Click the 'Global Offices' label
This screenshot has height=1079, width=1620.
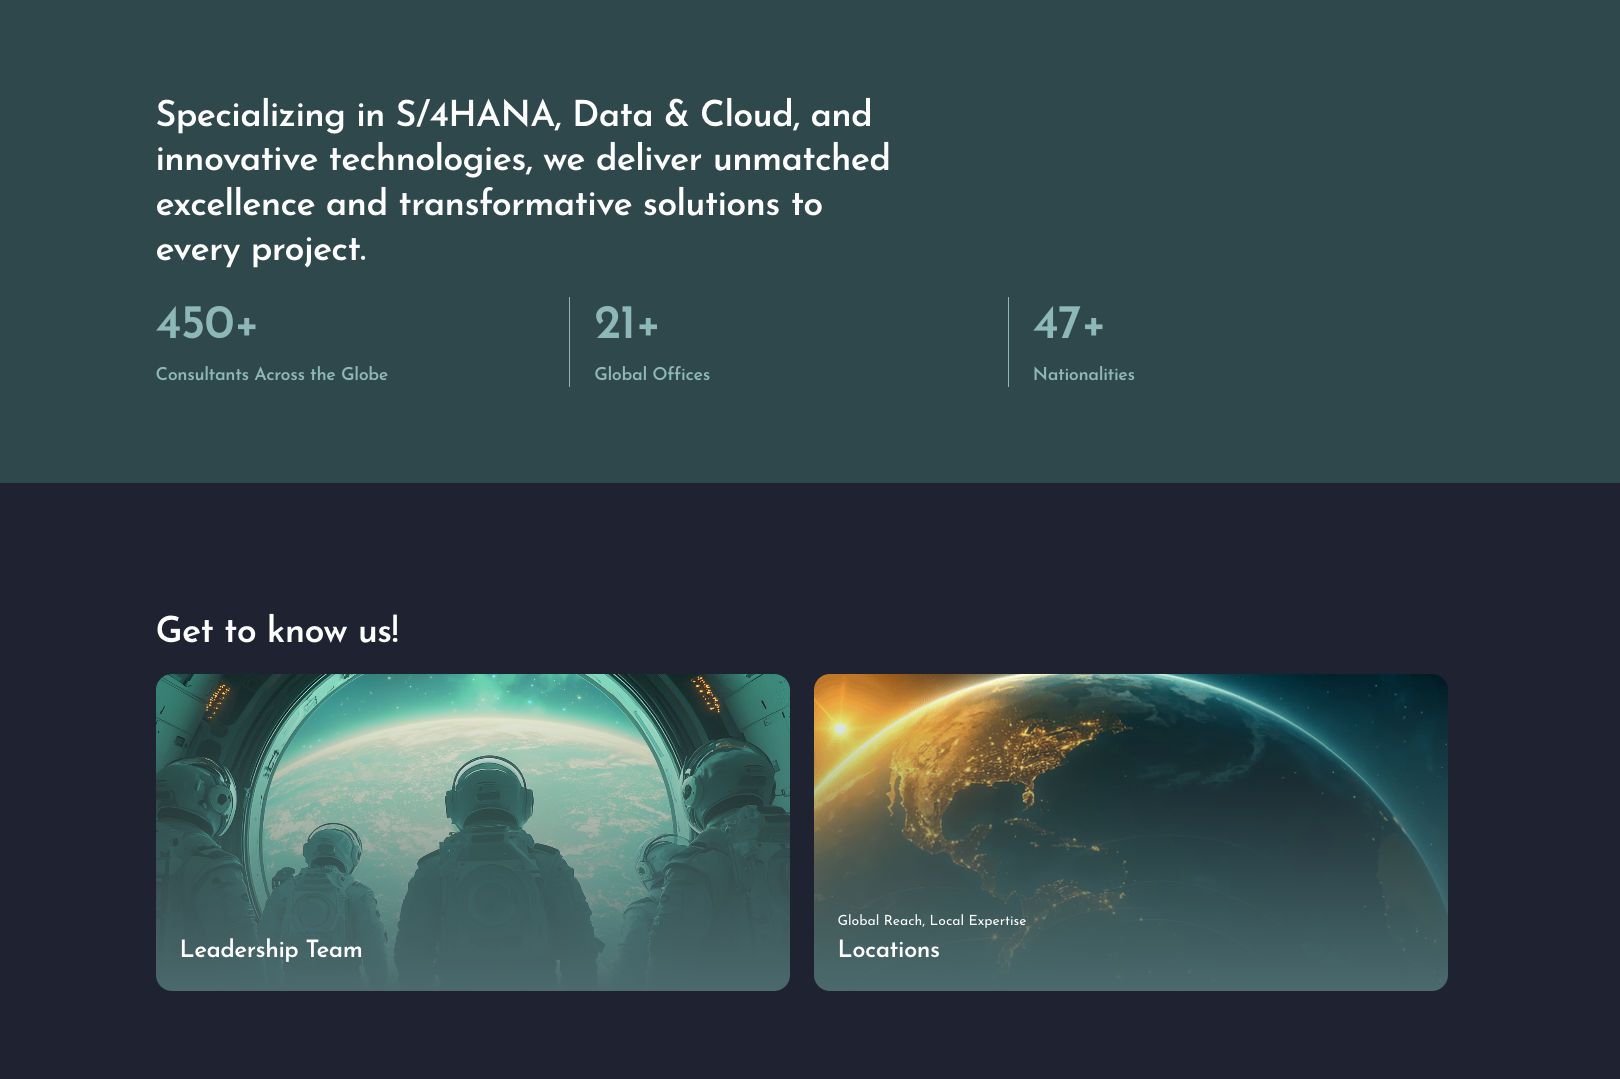pyautogui.click(x=652, y=374)
